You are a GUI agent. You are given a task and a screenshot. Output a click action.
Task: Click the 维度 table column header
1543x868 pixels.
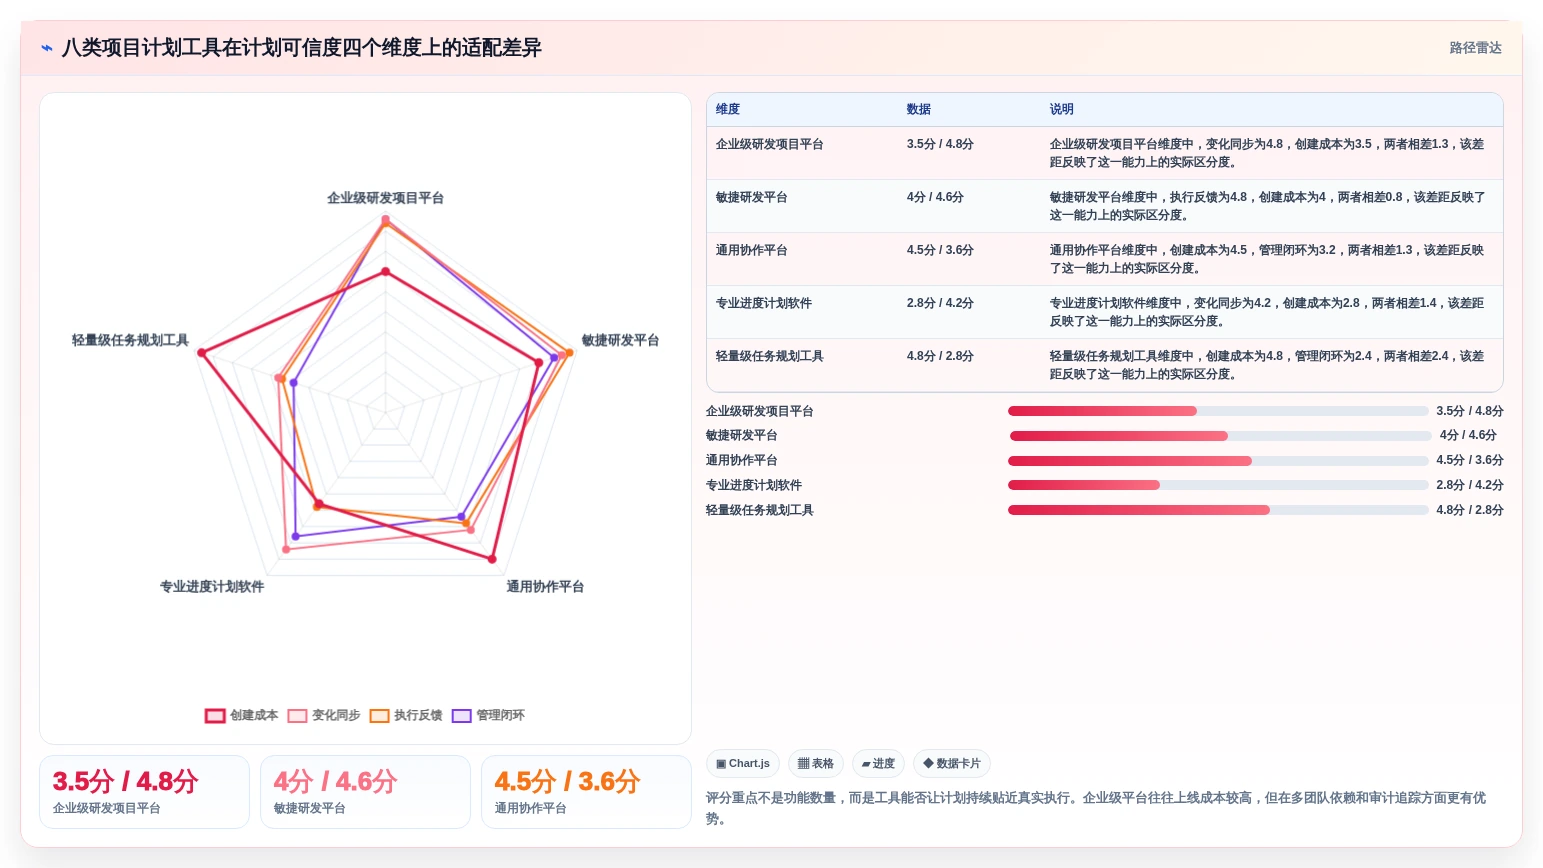[x=728, y=110]
